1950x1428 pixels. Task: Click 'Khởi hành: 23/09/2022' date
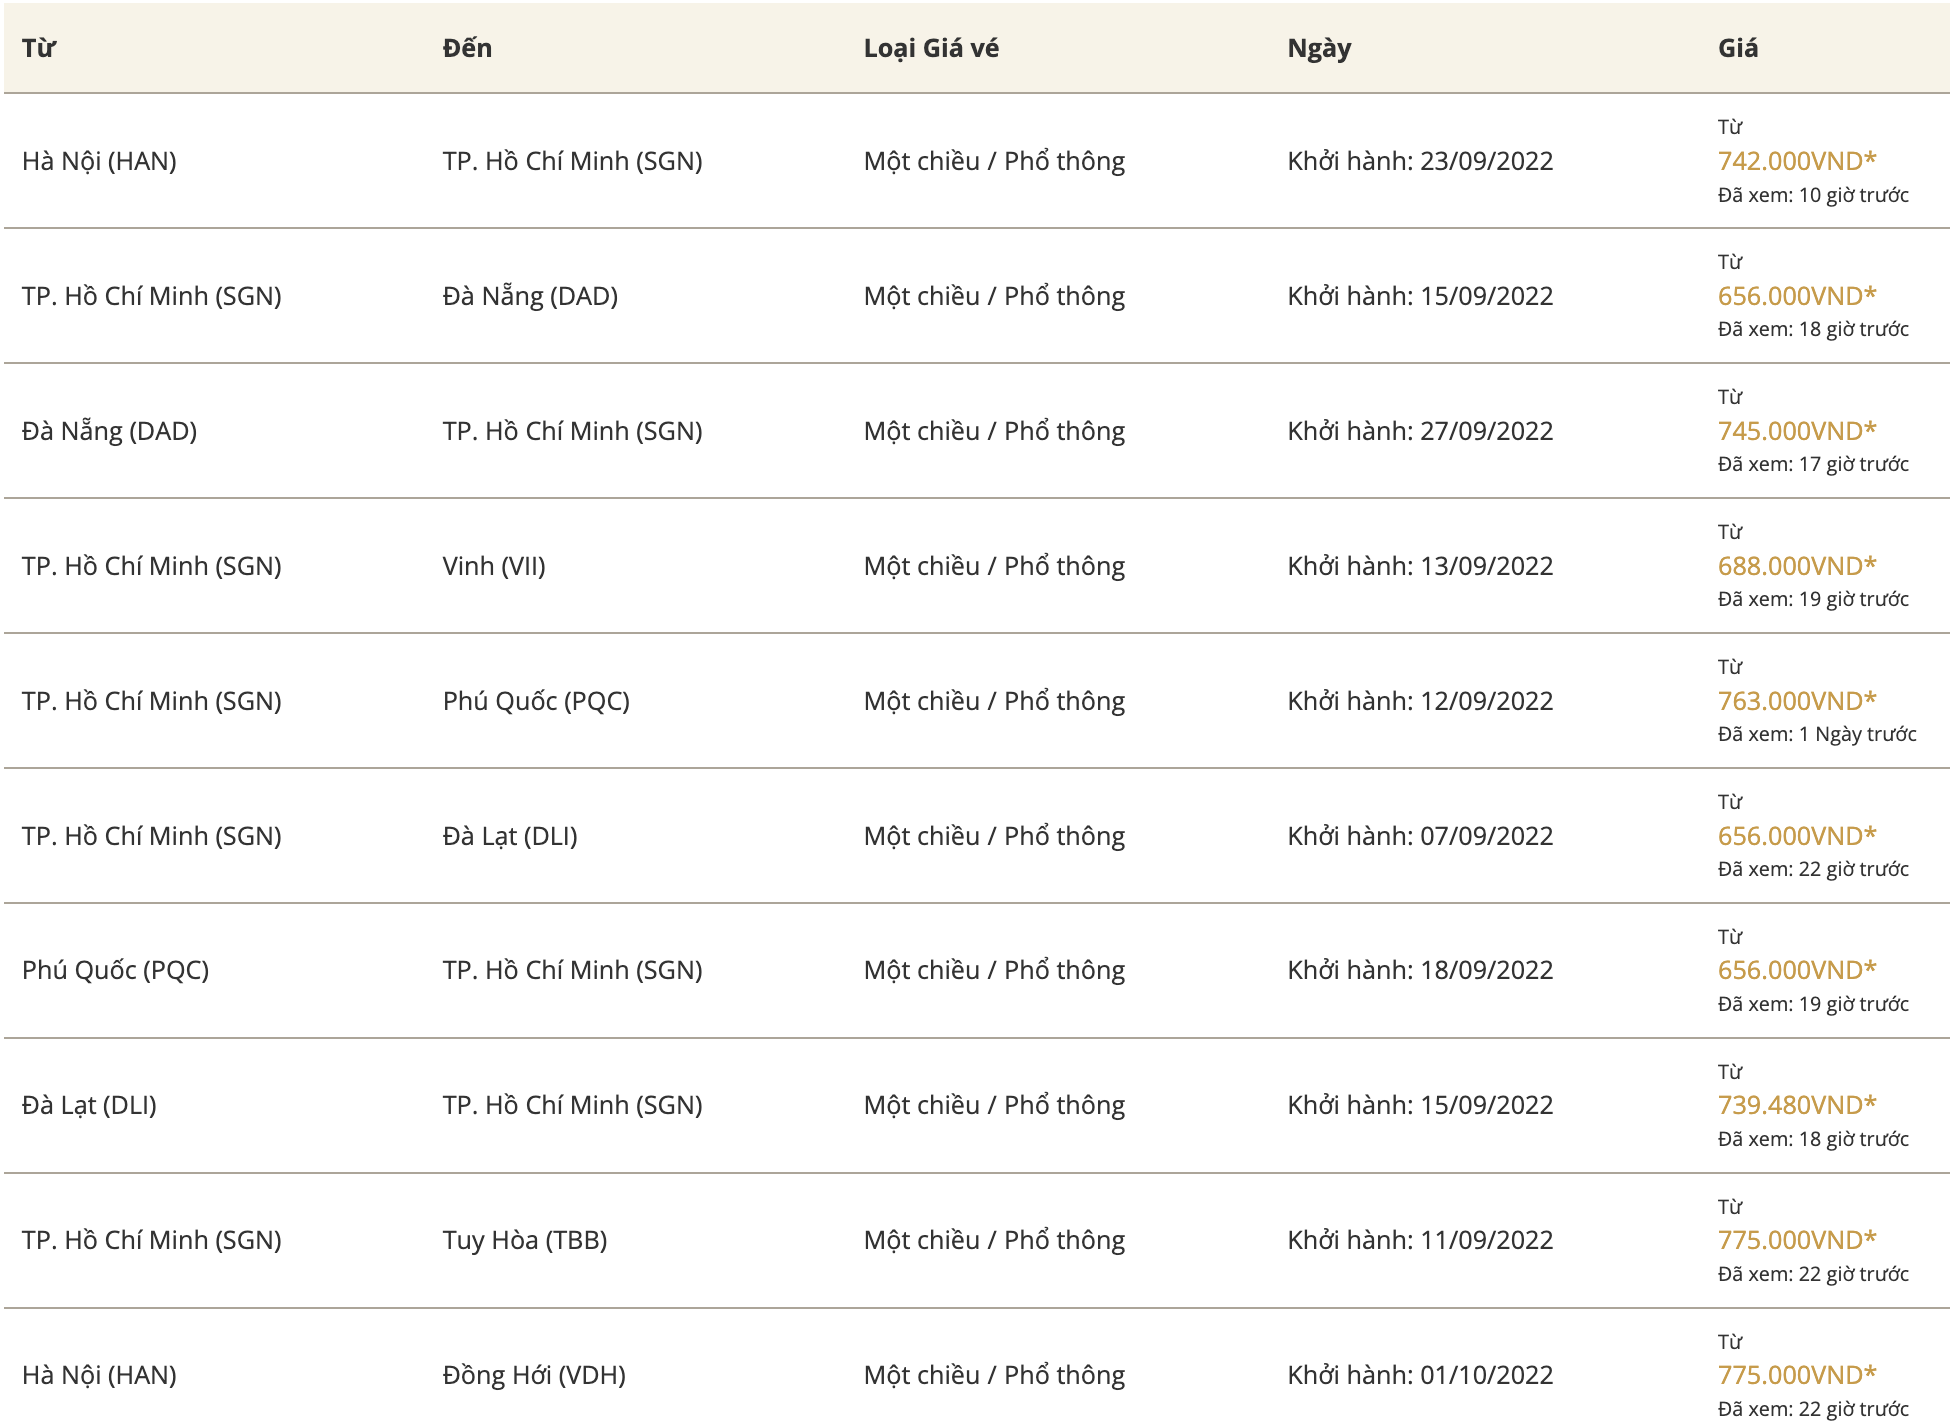pyautogui.click(x=1420, y=161)
